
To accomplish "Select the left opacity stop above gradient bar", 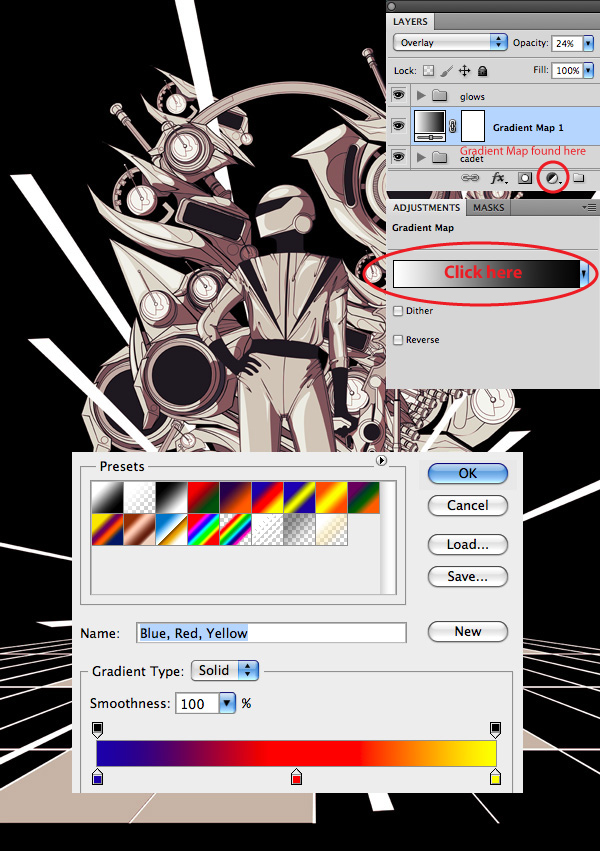I will (98, 730).
